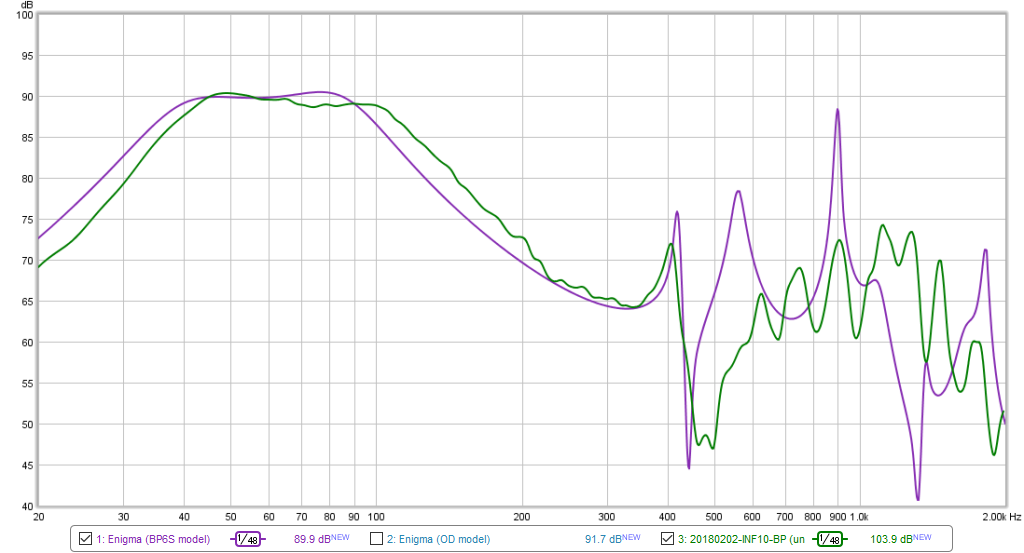Select the "1: Enigma (BP6S model)" legend label
1024x553 pixels.
pyautogui.click(x=153, y=539)
